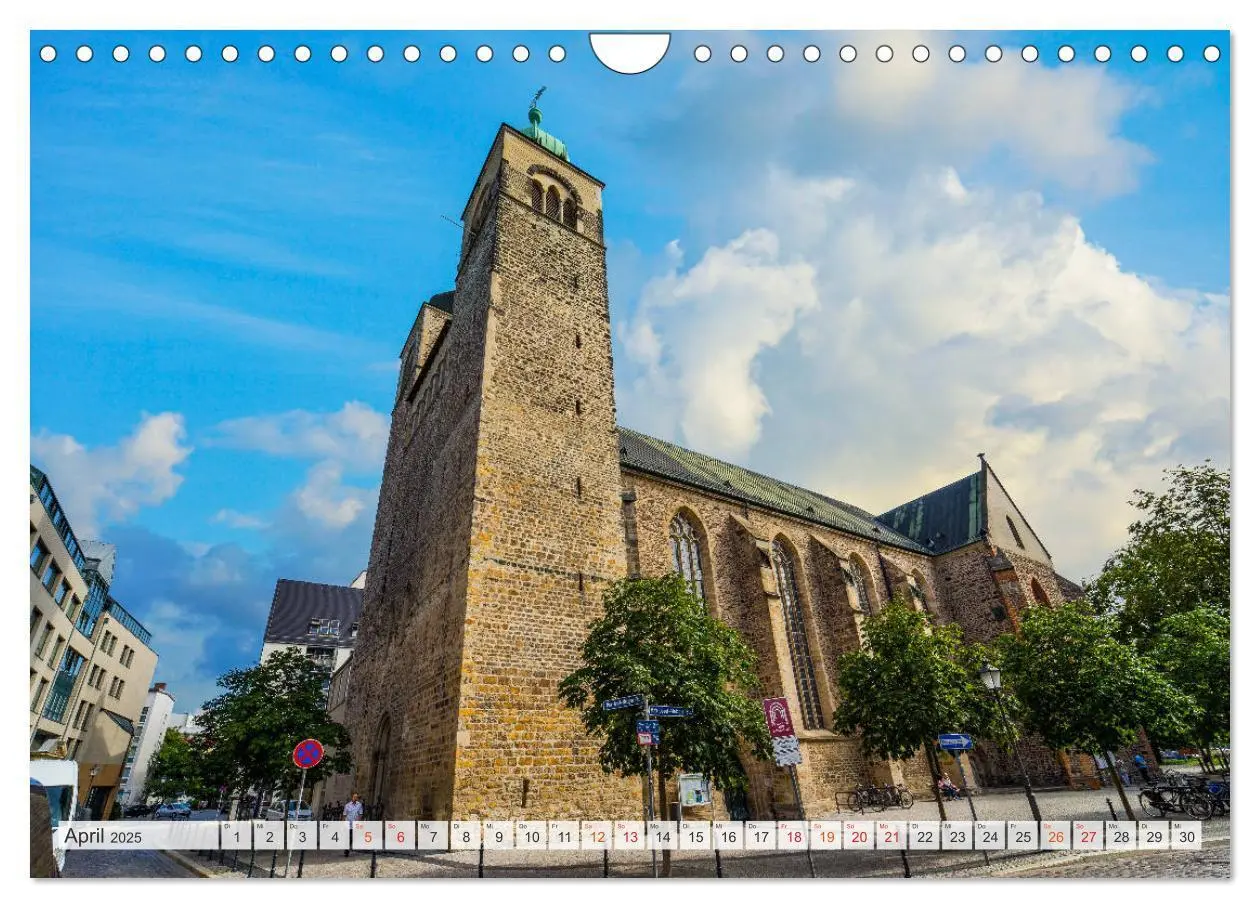Click date 8 in the calendar strip
Viewport: 1260px width, 908px height.
pyautogui.click(x=466, y=836)
